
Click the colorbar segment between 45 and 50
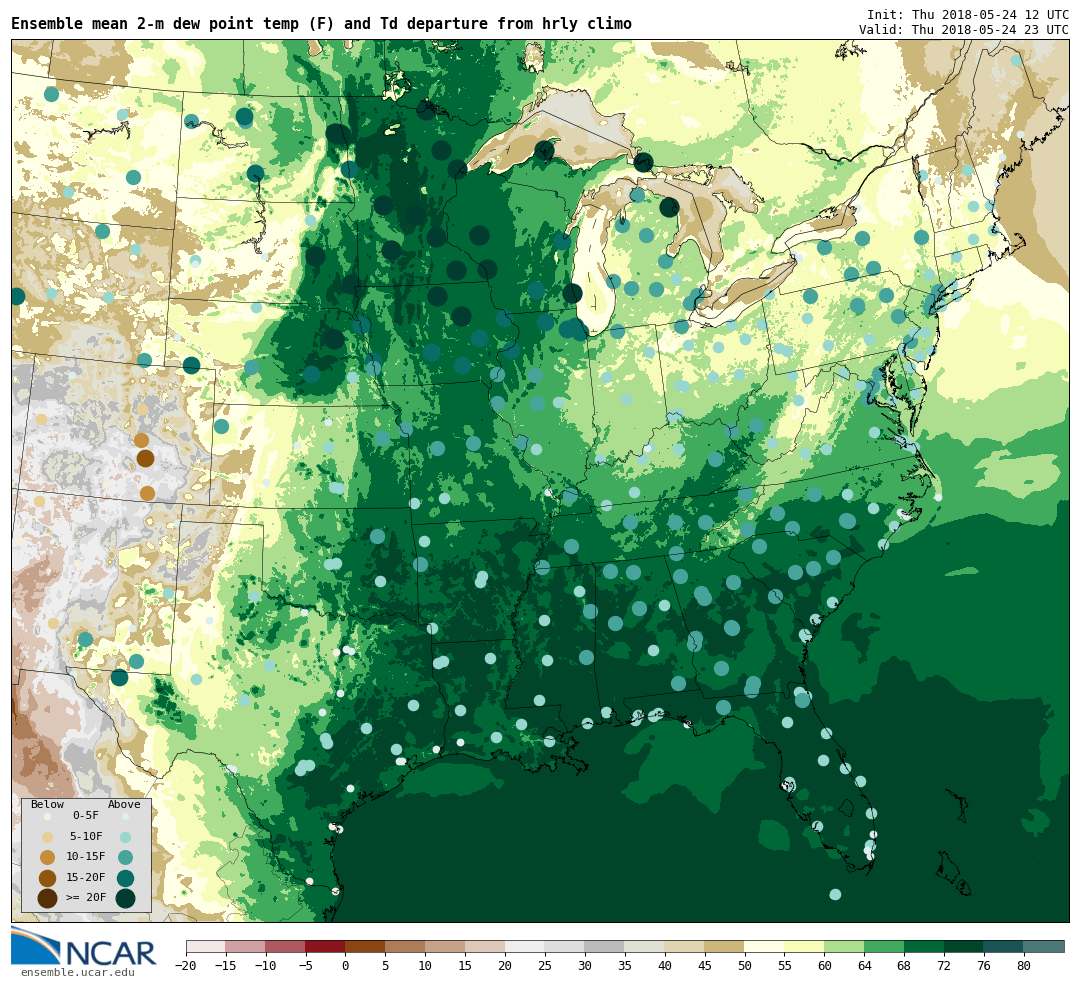(x=724, y=946)
